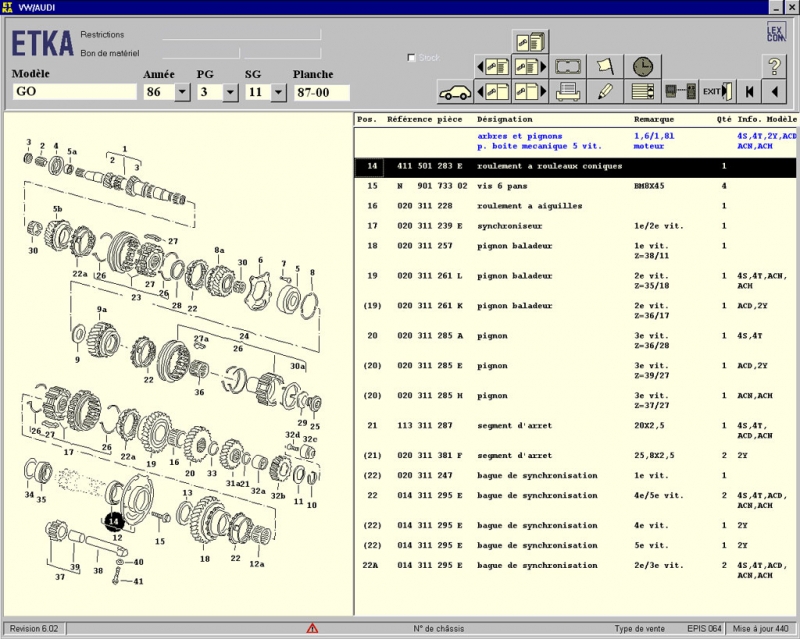Screen dimensions: 800x639
Task: Click the printer icon in toolbar
Action: click(x=569, y=92)
